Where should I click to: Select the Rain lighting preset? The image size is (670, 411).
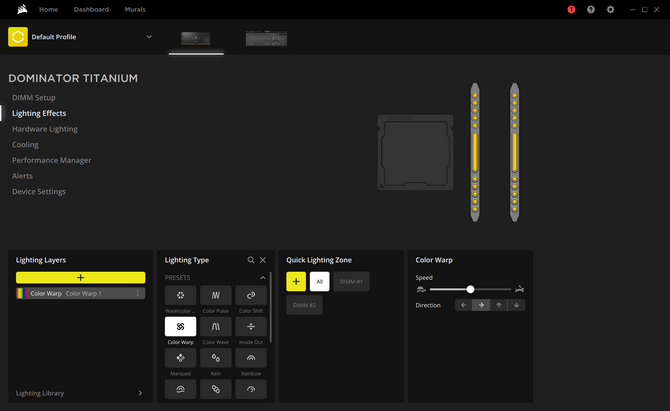point(216,358)
